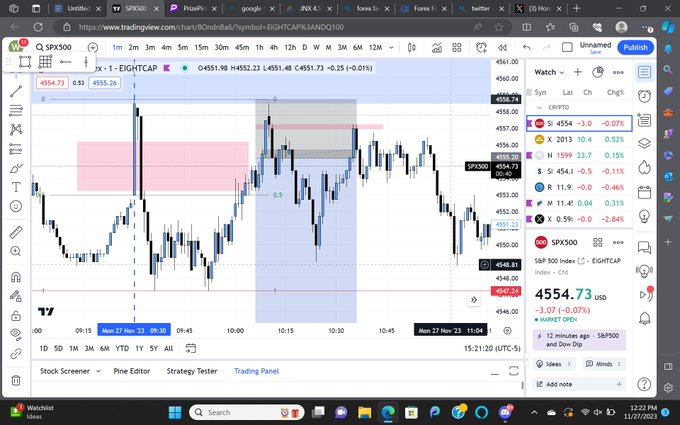
Task: Open the Ideas link
Action: pyautogui.click(x=554, y=364)
